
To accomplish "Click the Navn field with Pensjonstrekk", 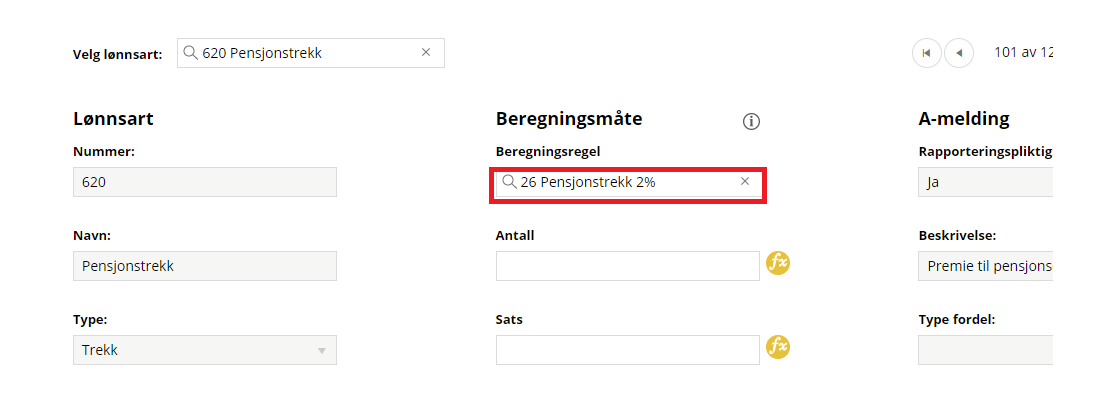I will [205, 266].
